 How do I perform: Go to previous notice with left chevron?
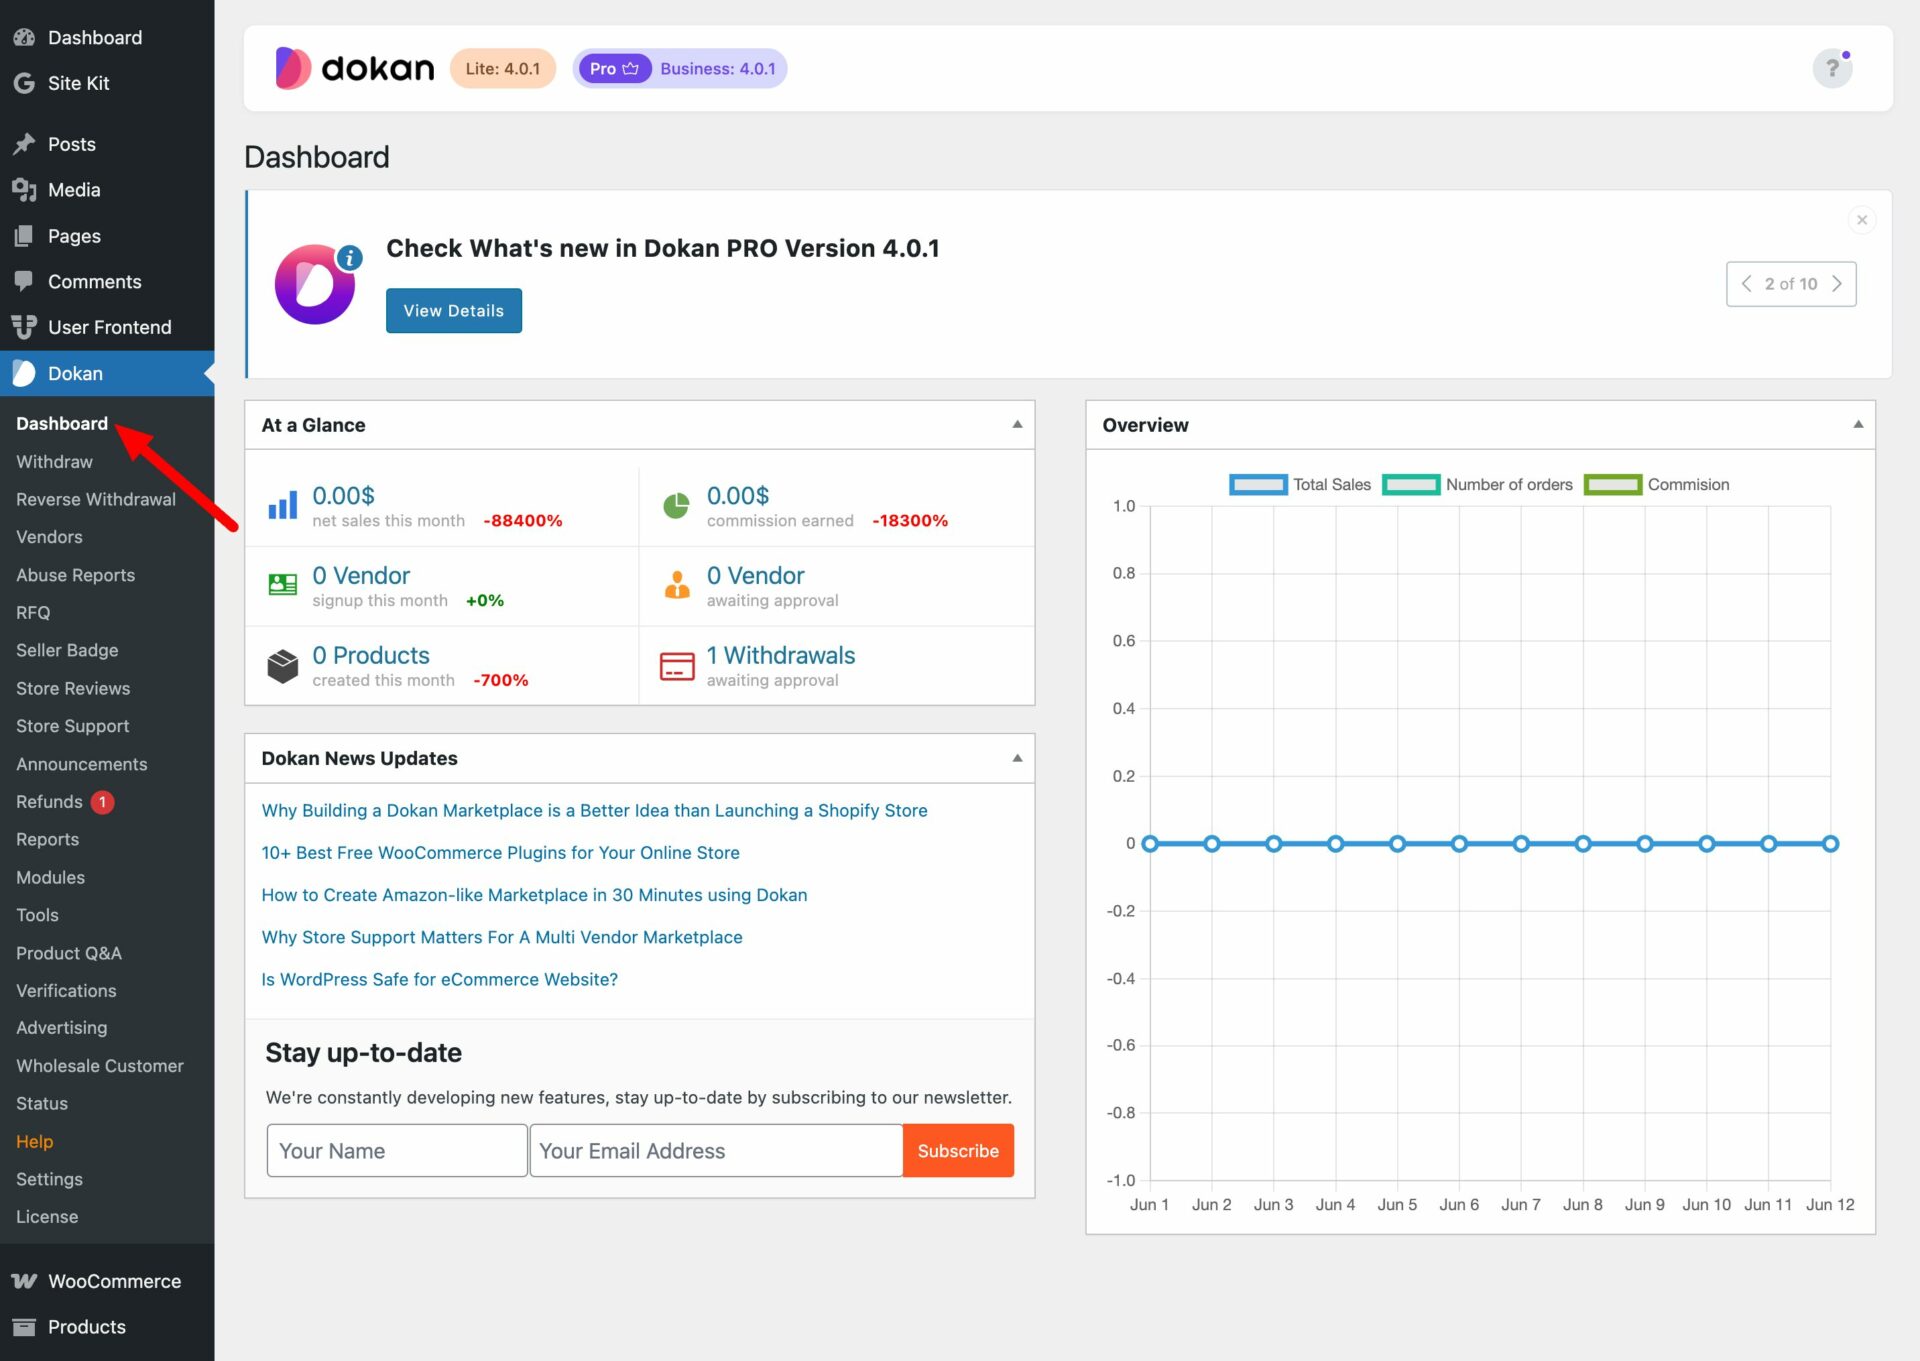coord(1746,284)
